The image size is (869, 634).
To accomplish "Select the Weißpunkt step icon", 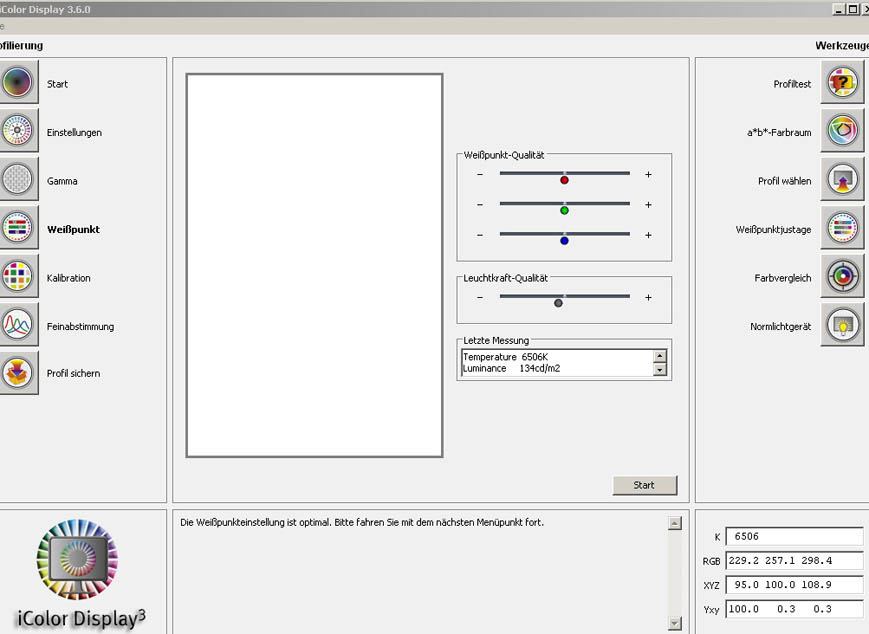I will (x=18, y=229).
